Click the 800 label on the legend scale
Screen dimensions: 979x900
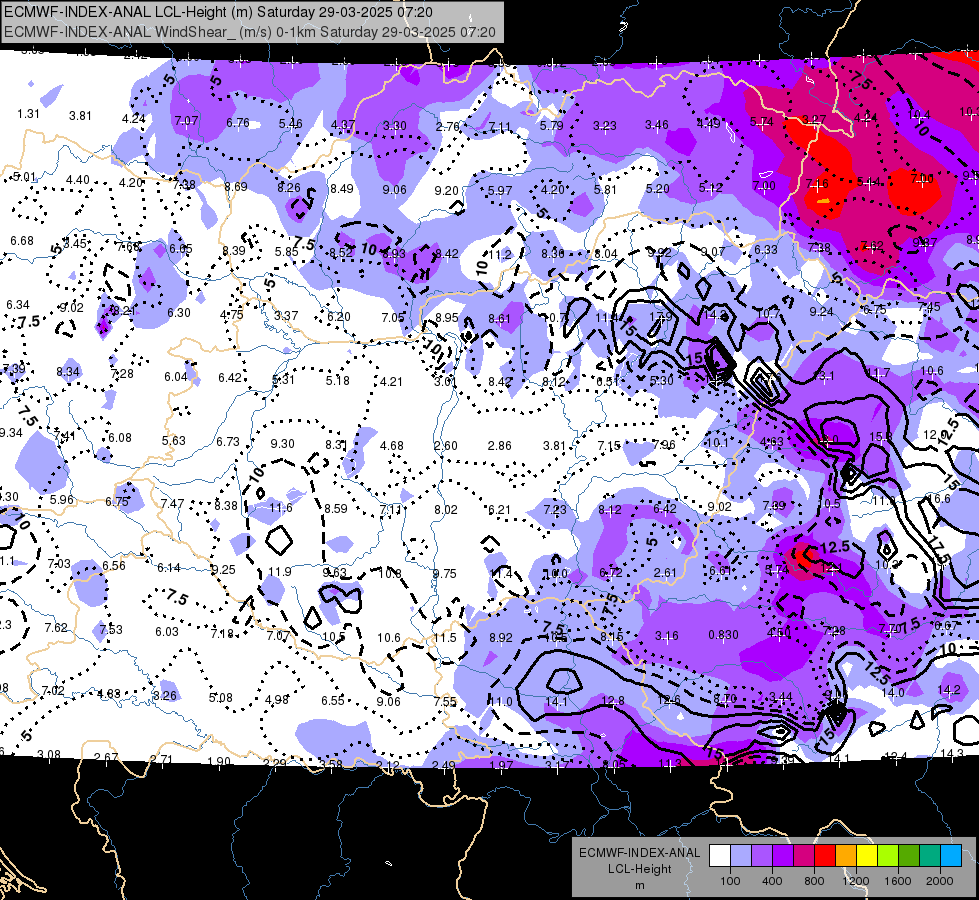coord(814,881)
